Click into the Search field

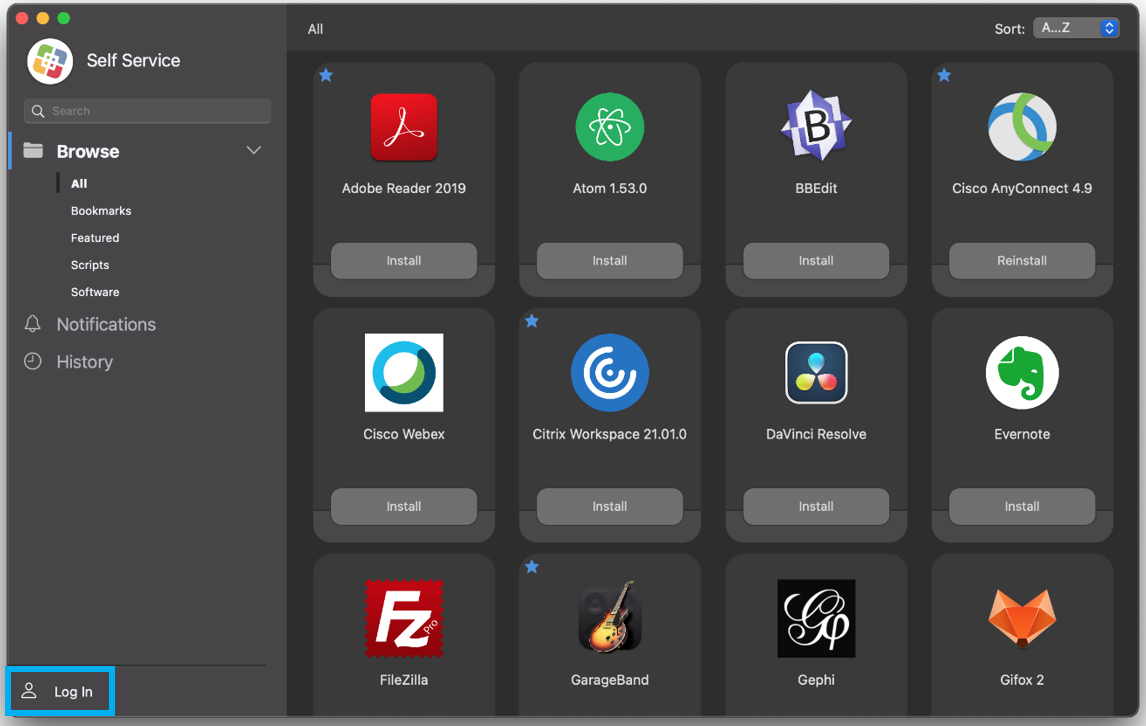148,111
